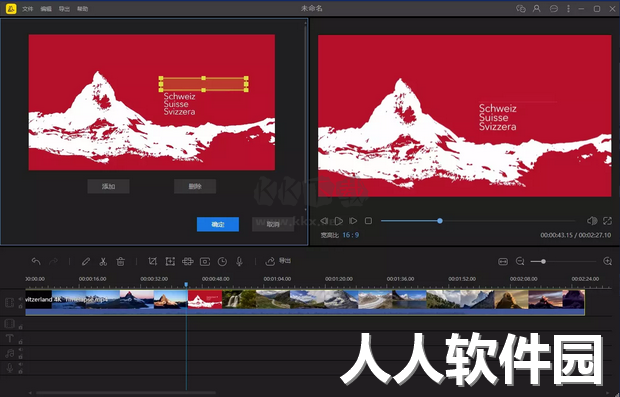Click the red Matterhorn clip thumbnail on timeline
Image resolution: width=620 pixels, height=397 pixels.
tap(205, 299)
